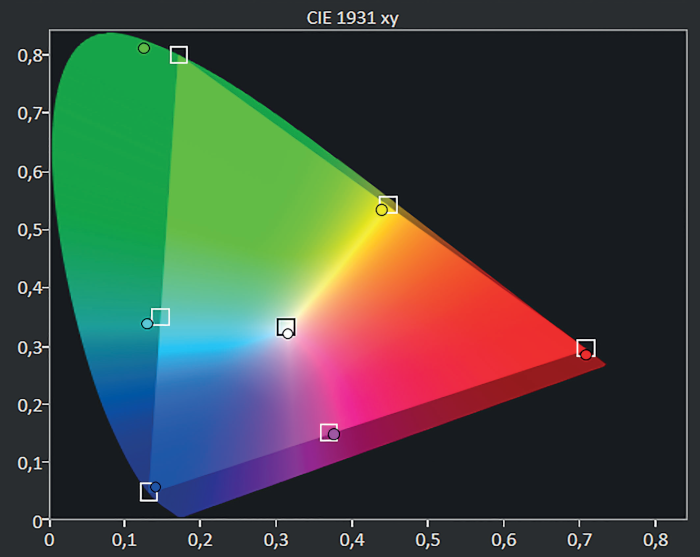700x557 pixels.
Task: Select the green measured circle point
Action: [144, 48]
